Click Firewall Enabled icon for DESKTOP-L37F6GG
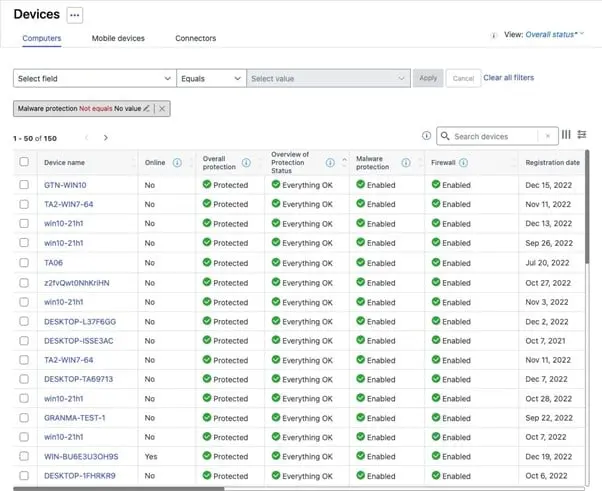 point(436,321)
